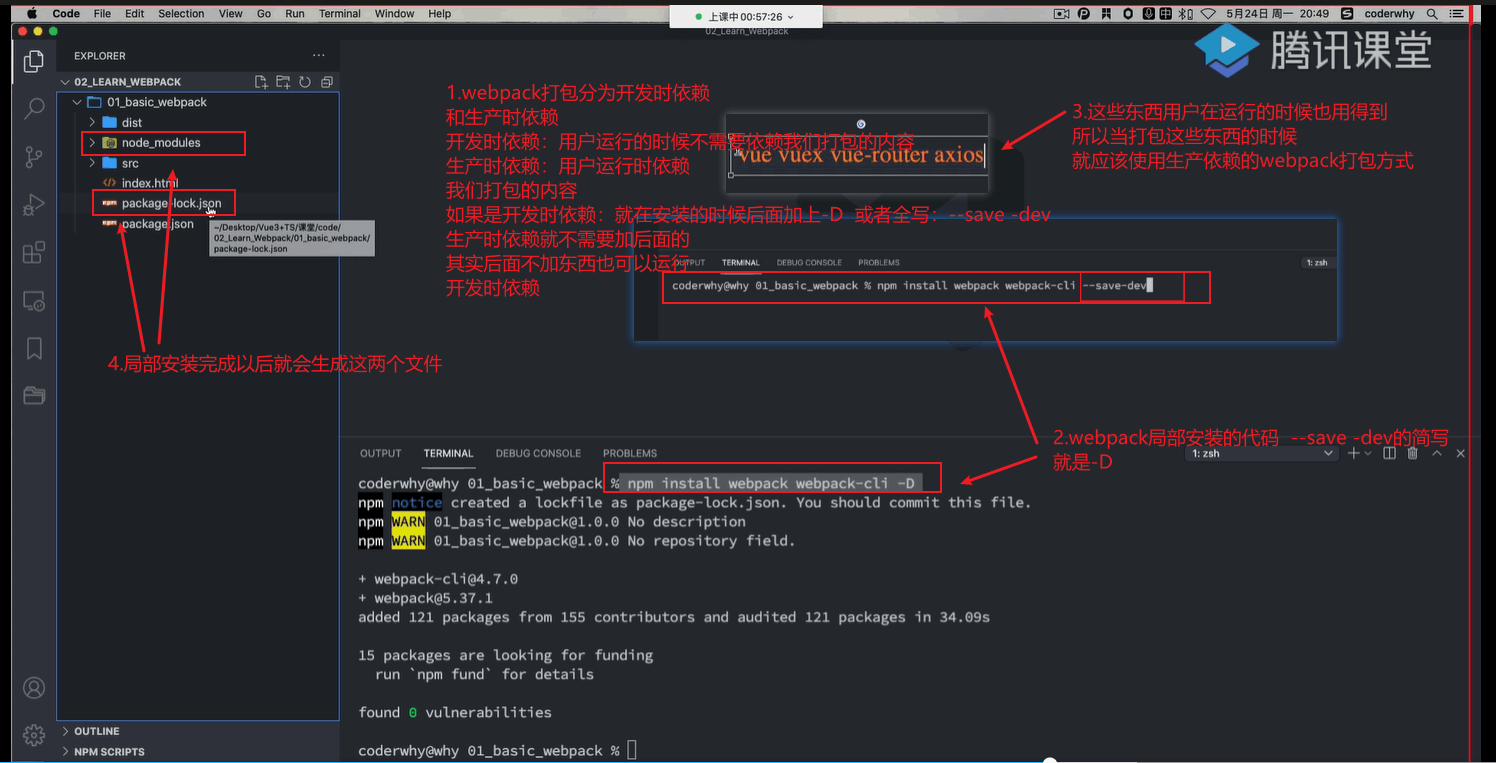Open the Help menu
1496x763 pixels.
point(439,14)
